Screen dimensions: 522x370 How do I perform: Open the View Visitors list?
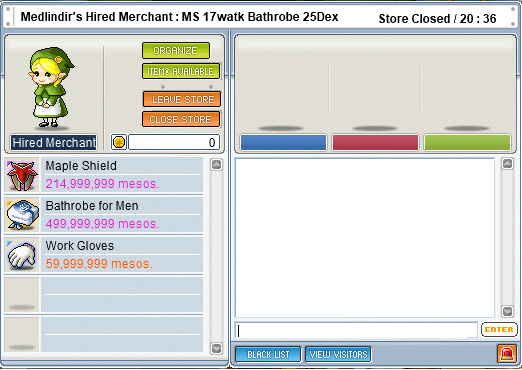(x=338, y=354)
